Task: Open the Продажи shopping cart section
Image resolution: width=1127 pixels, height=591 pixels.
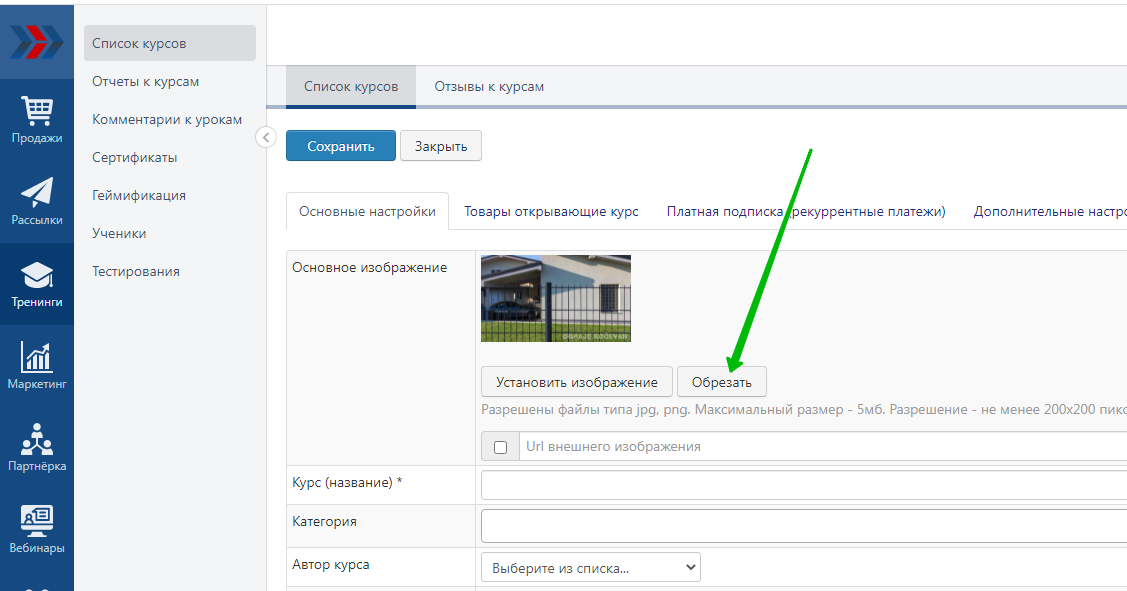Action: [37, 120]
